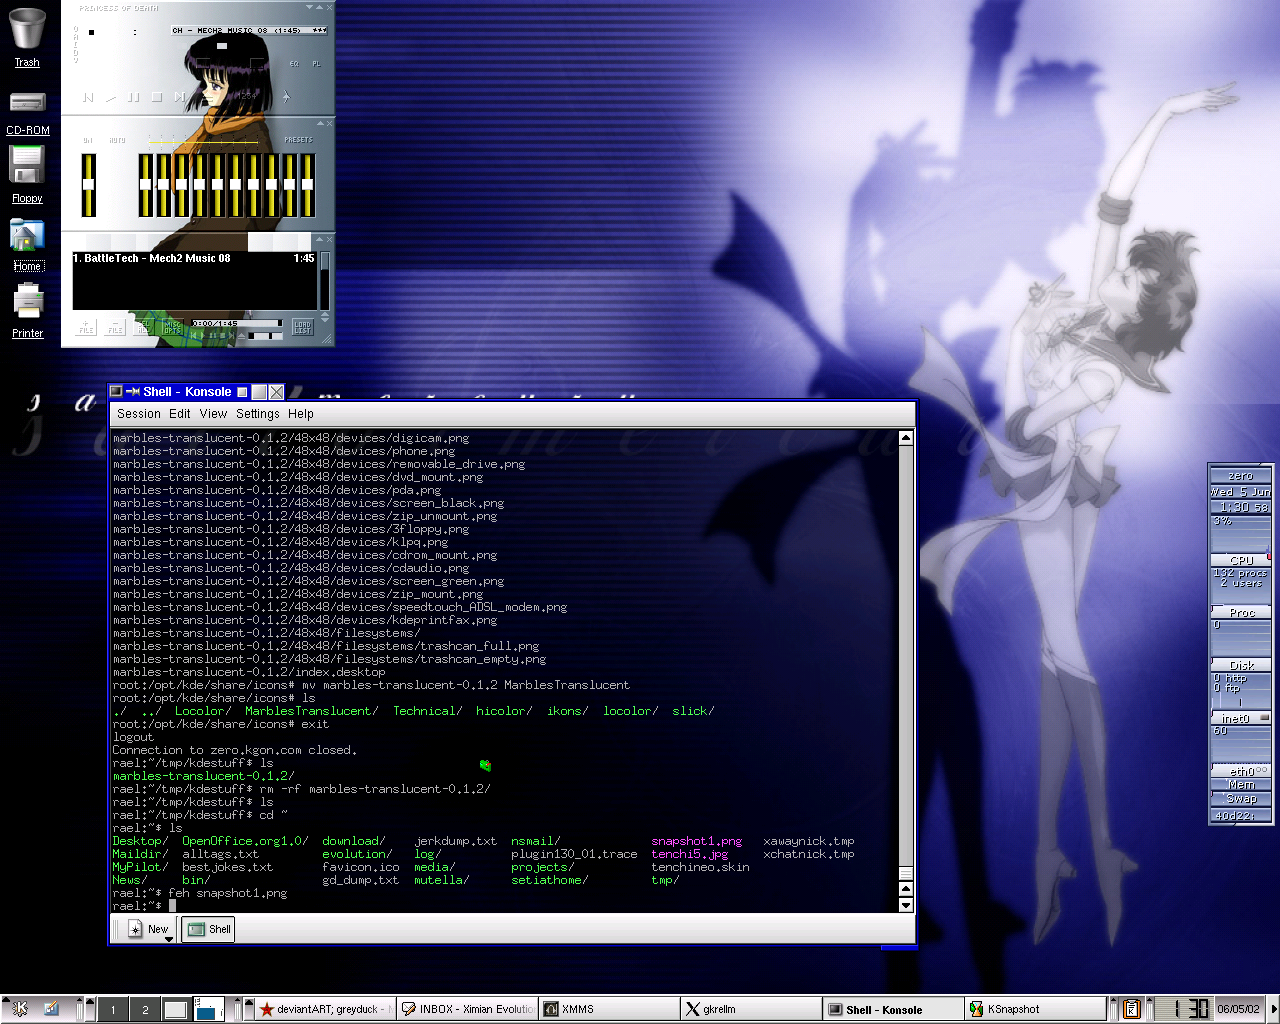Image resolution: width=1280 pixels, height=1024 pixels.
Task: Select playlist entry BattleTech - Mech2 Music 08
Action: tap(195, 258)
